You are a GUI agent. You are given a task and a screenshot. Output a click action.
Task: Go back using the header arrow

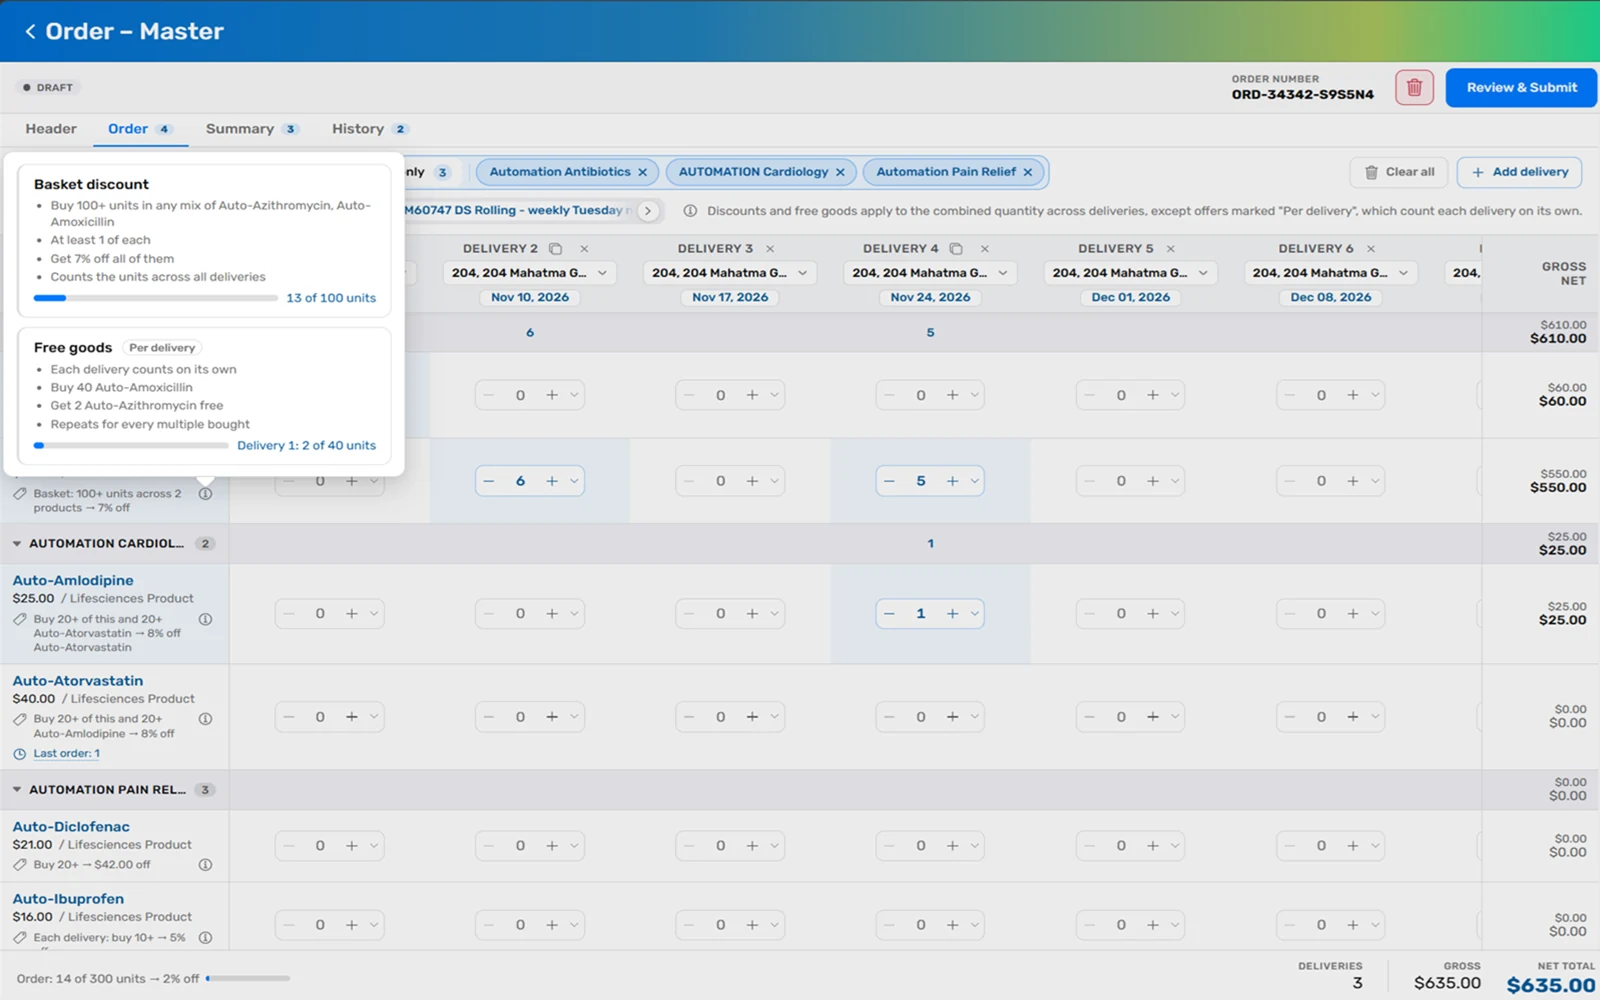click(x=30, y=32)
